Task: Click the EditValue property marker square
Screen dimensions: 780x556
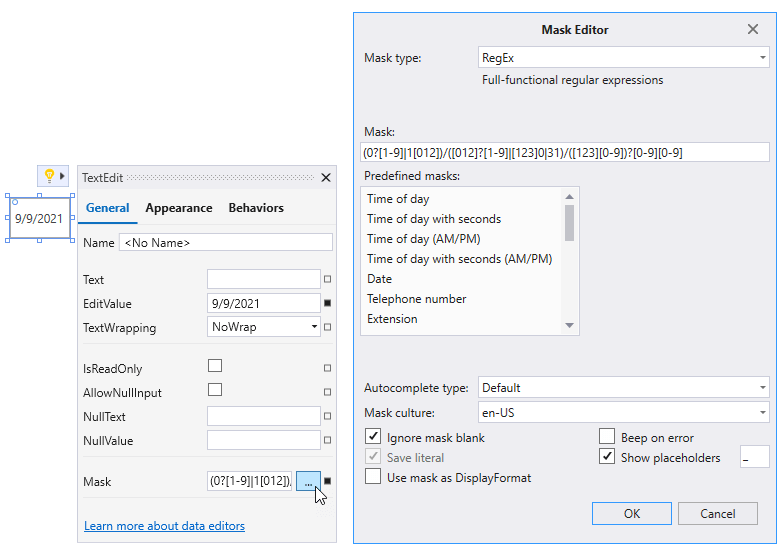Action: coord(327,303)
